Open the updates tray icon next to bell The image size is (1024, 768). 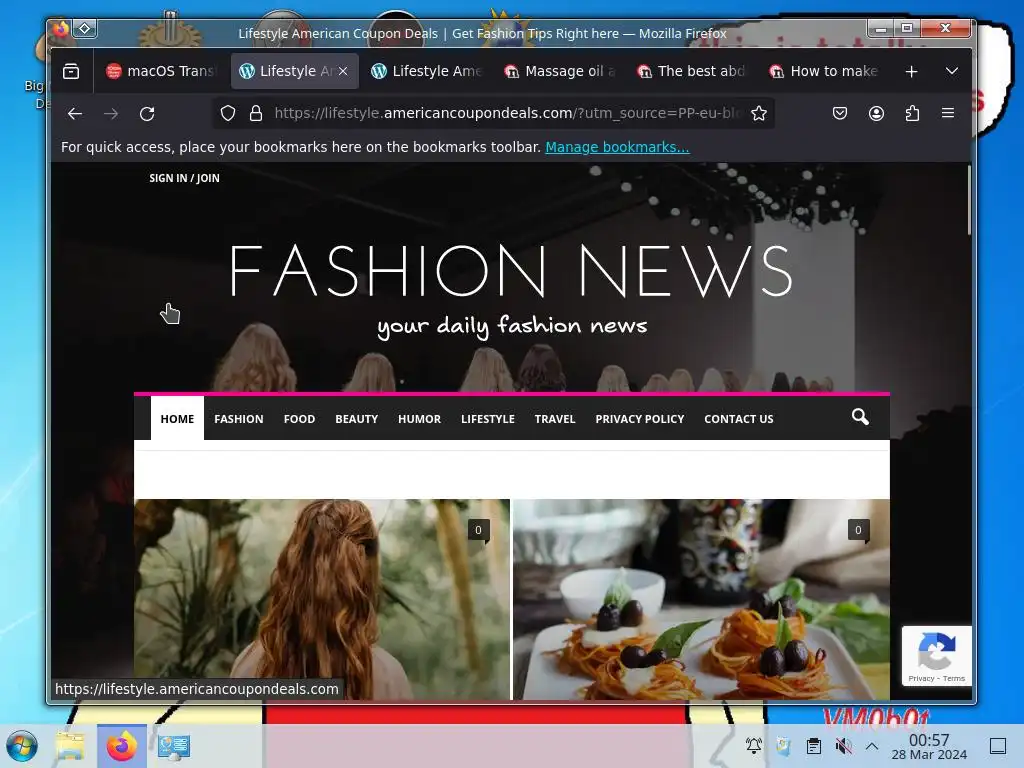click(783, 746)
